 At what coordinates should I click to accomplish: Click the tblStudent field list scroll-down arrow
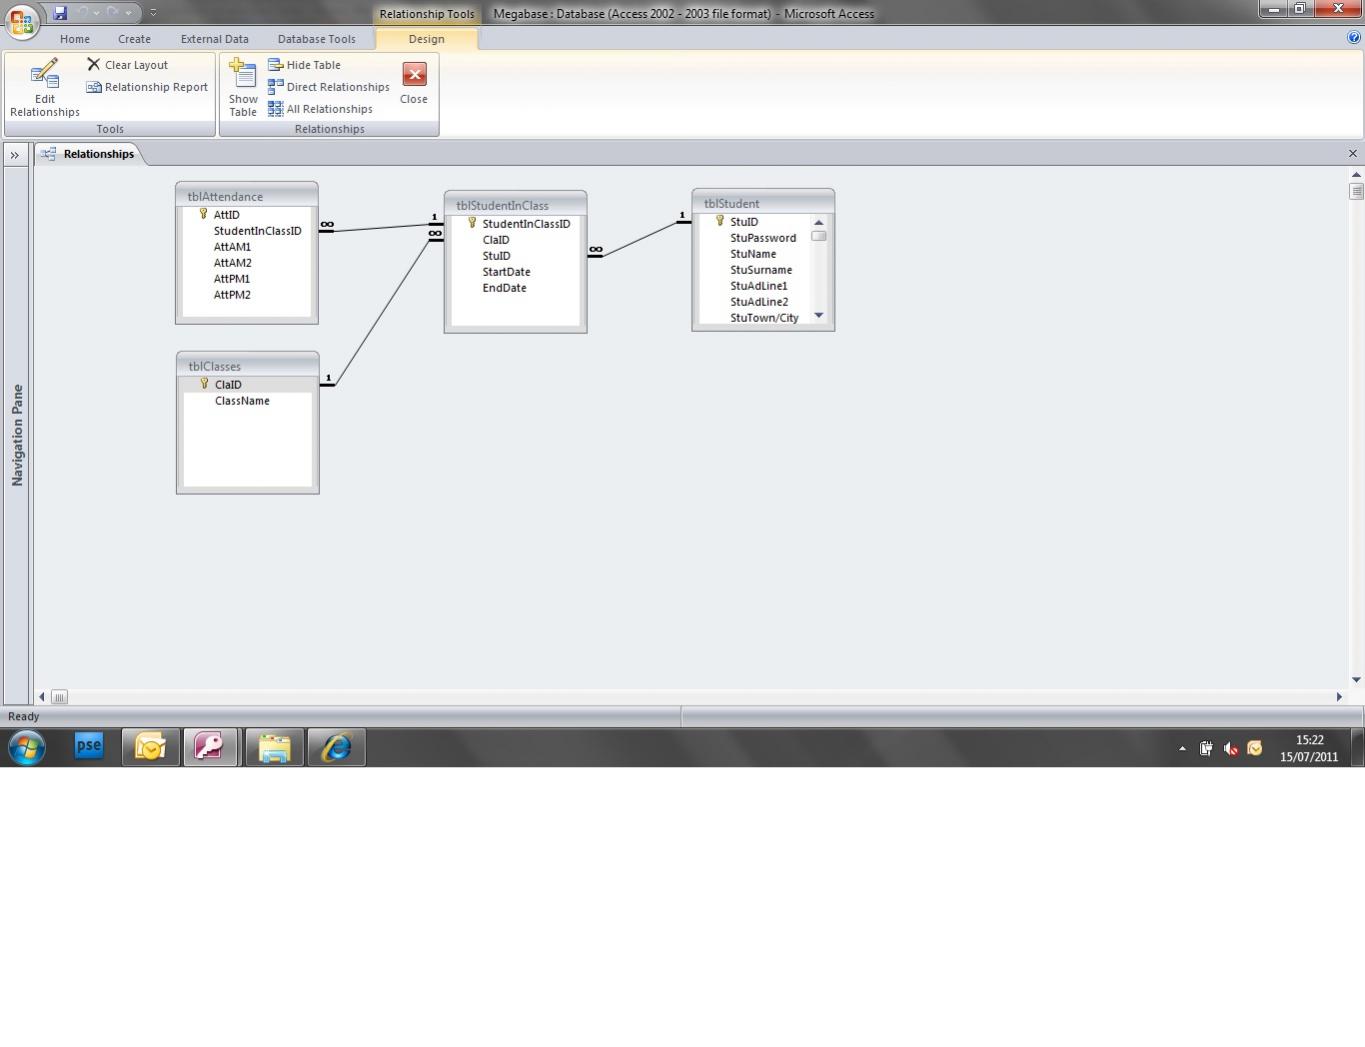tap(819, 316)
